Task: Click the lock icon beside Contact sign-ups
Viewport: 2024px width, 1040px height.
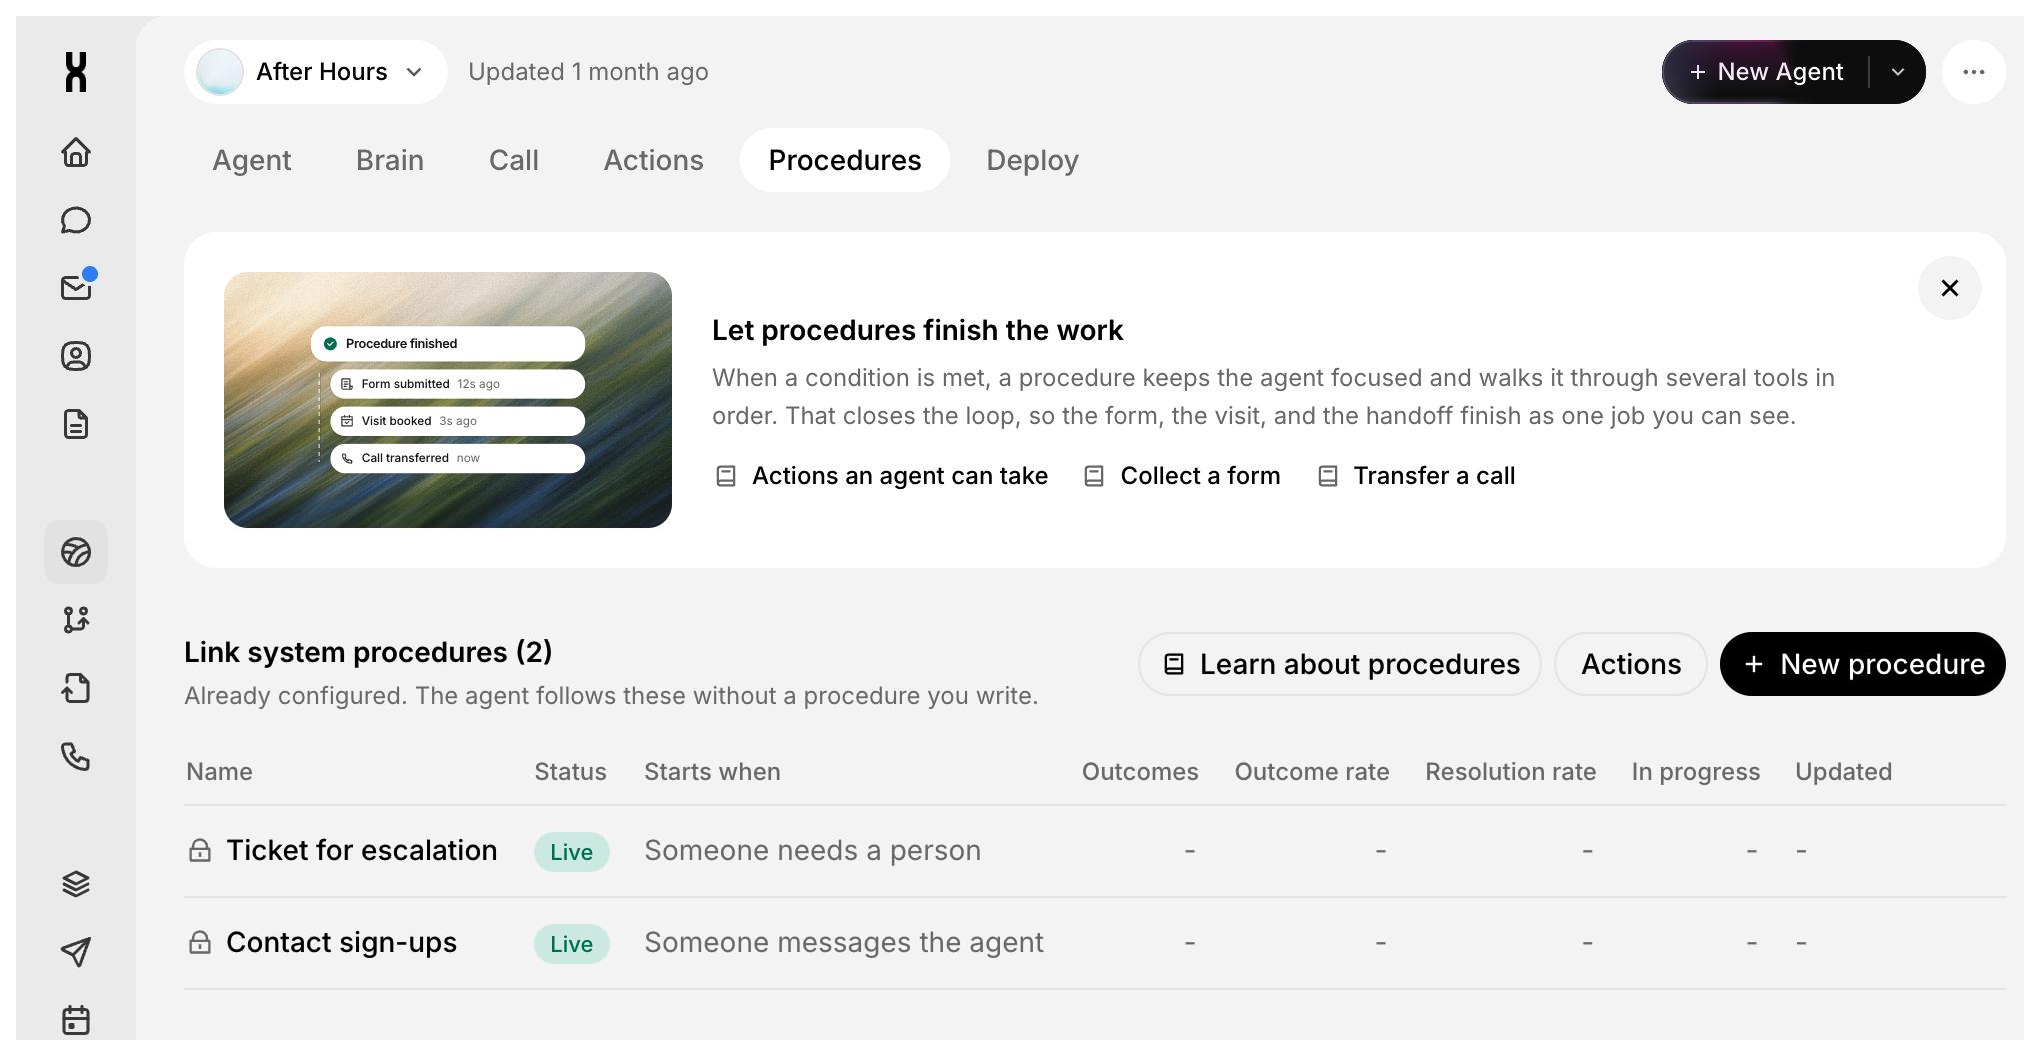Action: 200,942
